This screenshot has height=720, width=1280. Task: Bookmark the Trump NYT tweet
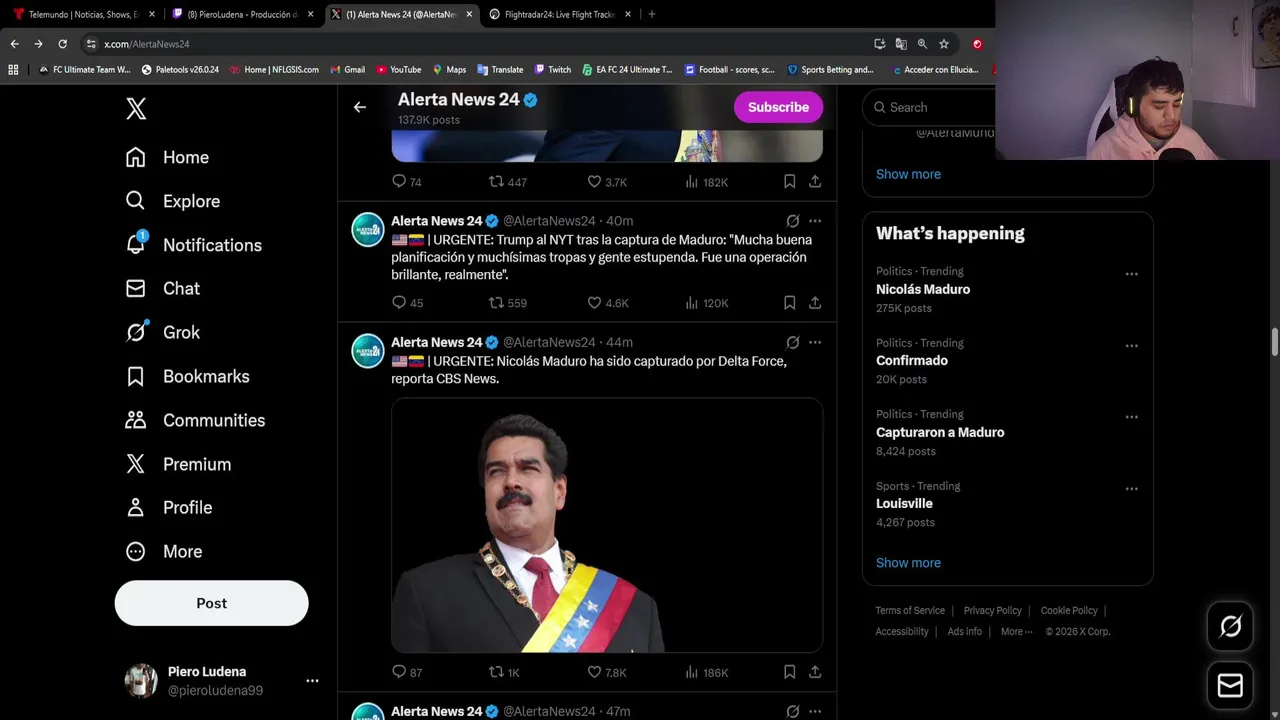[789, 303]
